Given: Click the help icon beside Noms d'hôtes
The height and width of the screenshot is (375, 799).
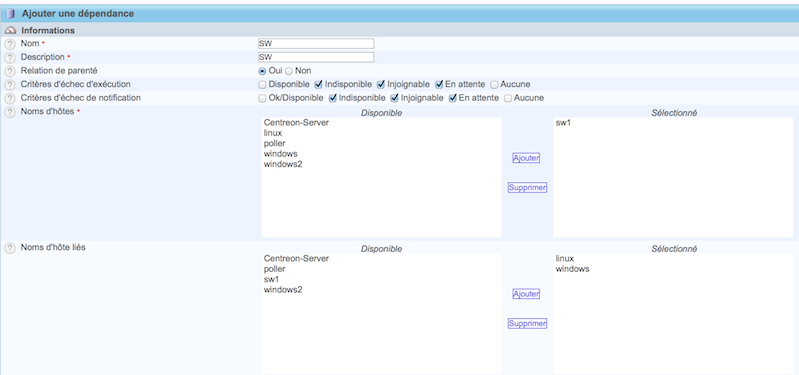Looking at the screenshot, I should (x=10, y=112).
